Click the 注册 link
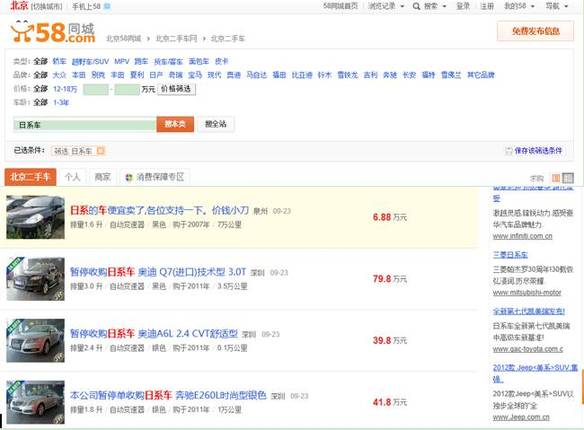 coord(487,6)
